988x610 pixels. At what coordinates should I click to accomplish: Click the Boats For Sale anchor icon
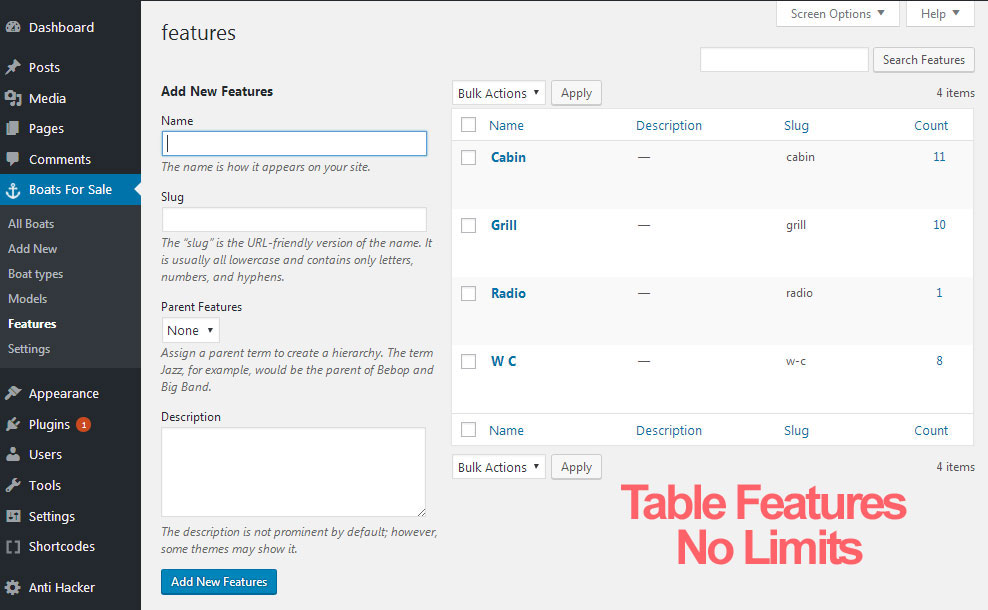click(13, 190)
